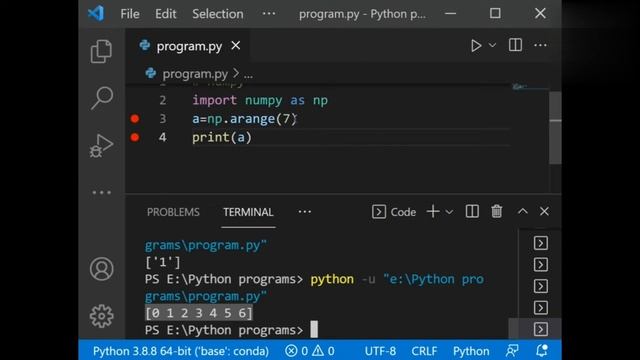This screenshot has height=360, width=640.
Task: Open the errors and warnings status item
Action: click(310, 351)
